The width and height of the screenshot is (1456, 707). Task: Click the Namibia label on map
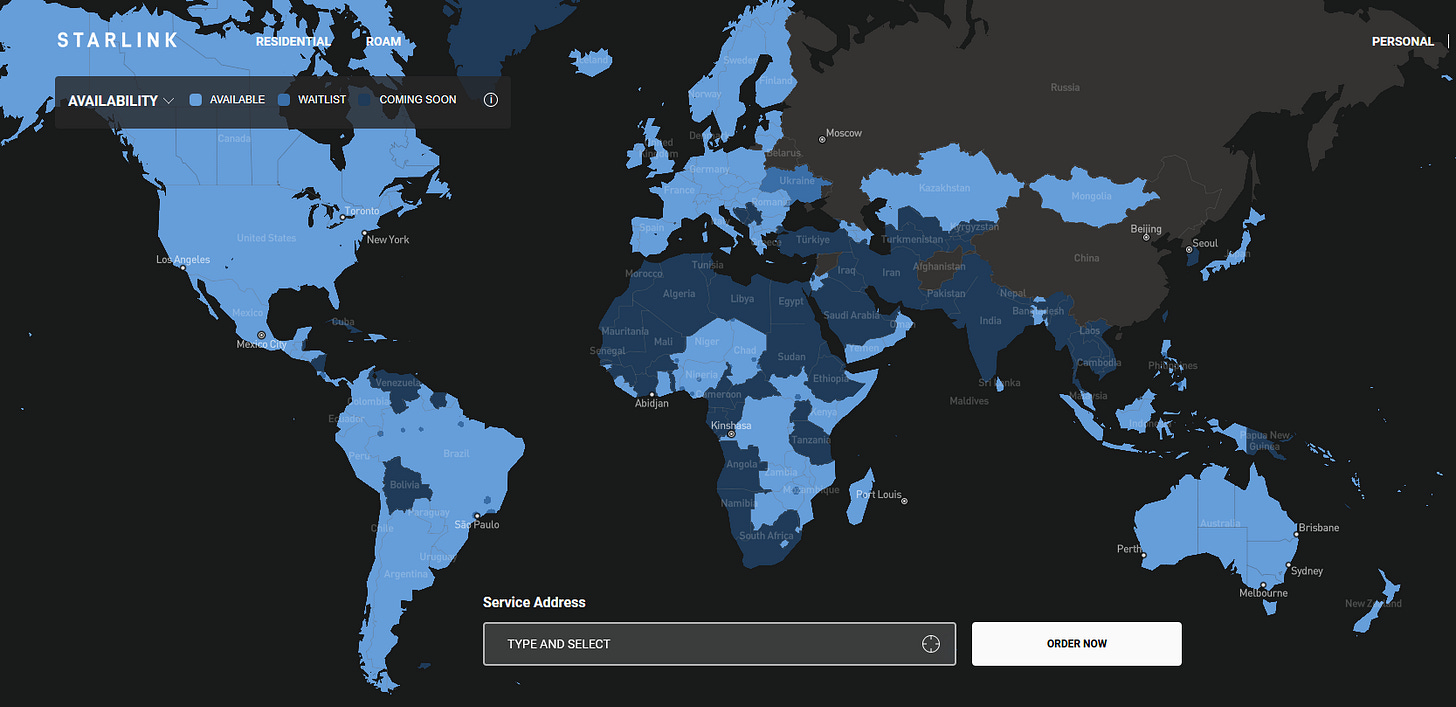point(739,503)
